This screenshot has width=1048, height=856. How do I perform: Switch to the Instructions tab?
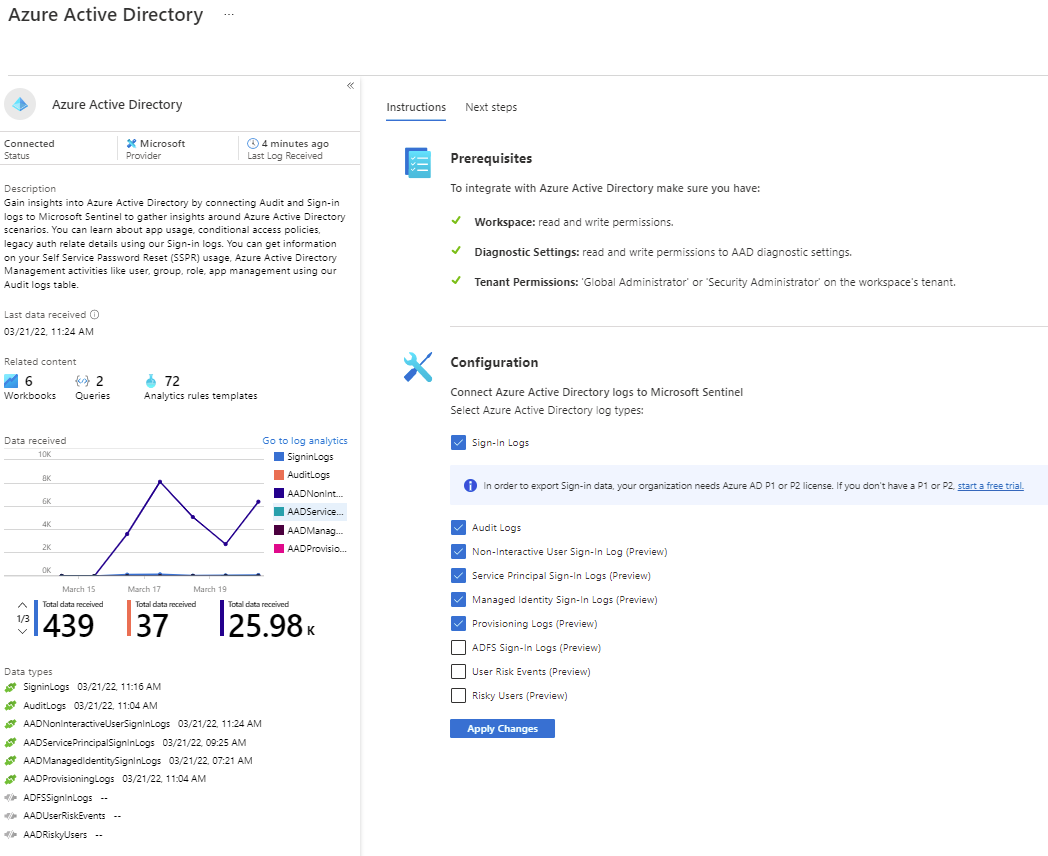point(416,107)
